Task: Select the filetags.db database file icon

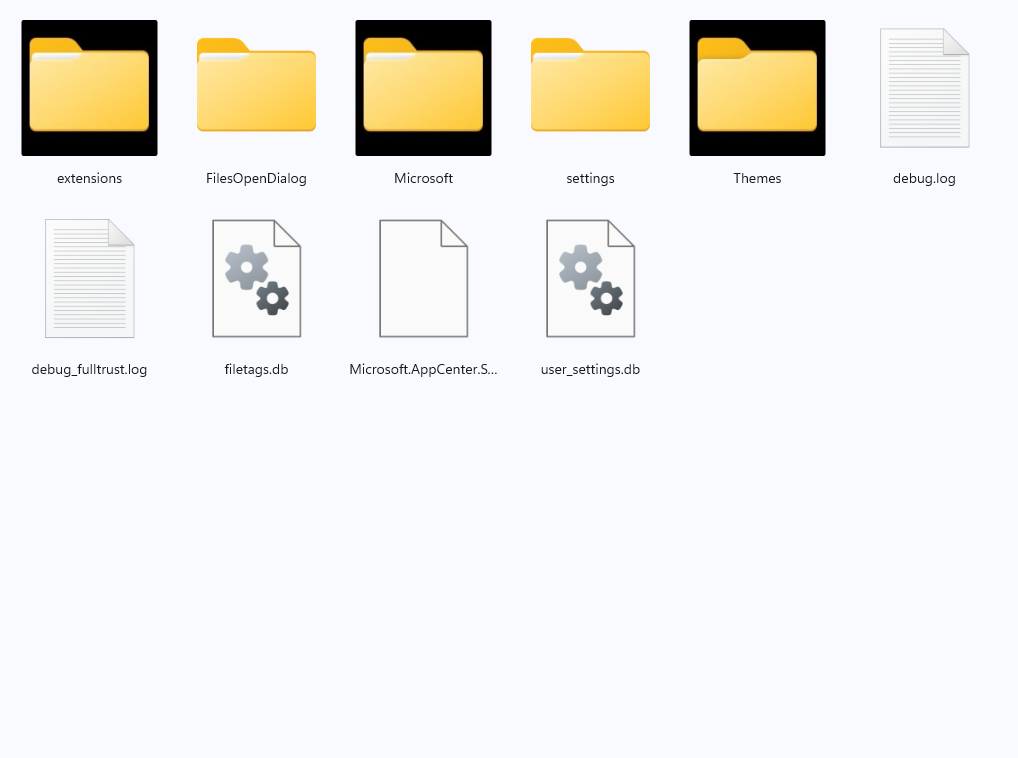Action: [256, 278]
